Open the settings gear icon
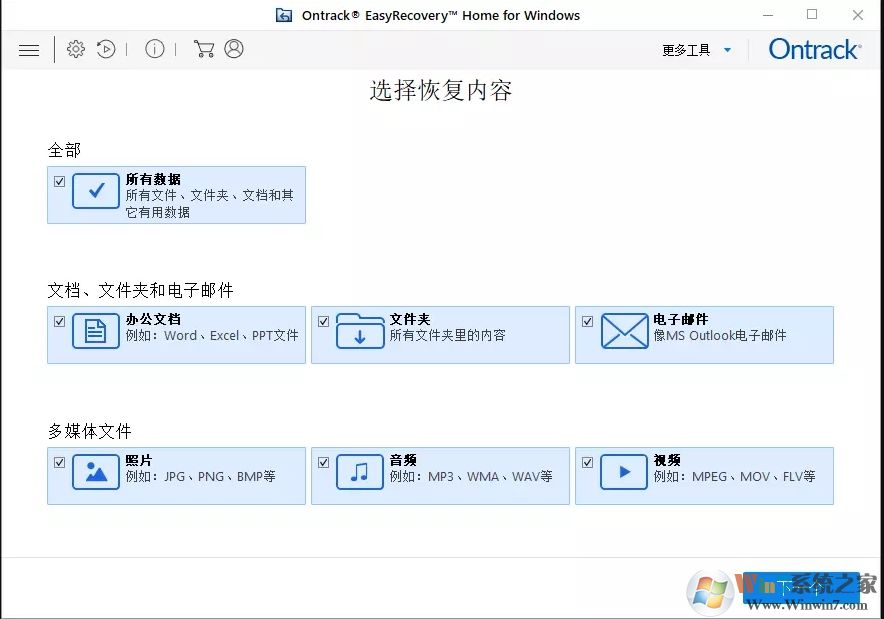This screenshot has width=884, height=619. coord(76,48)
